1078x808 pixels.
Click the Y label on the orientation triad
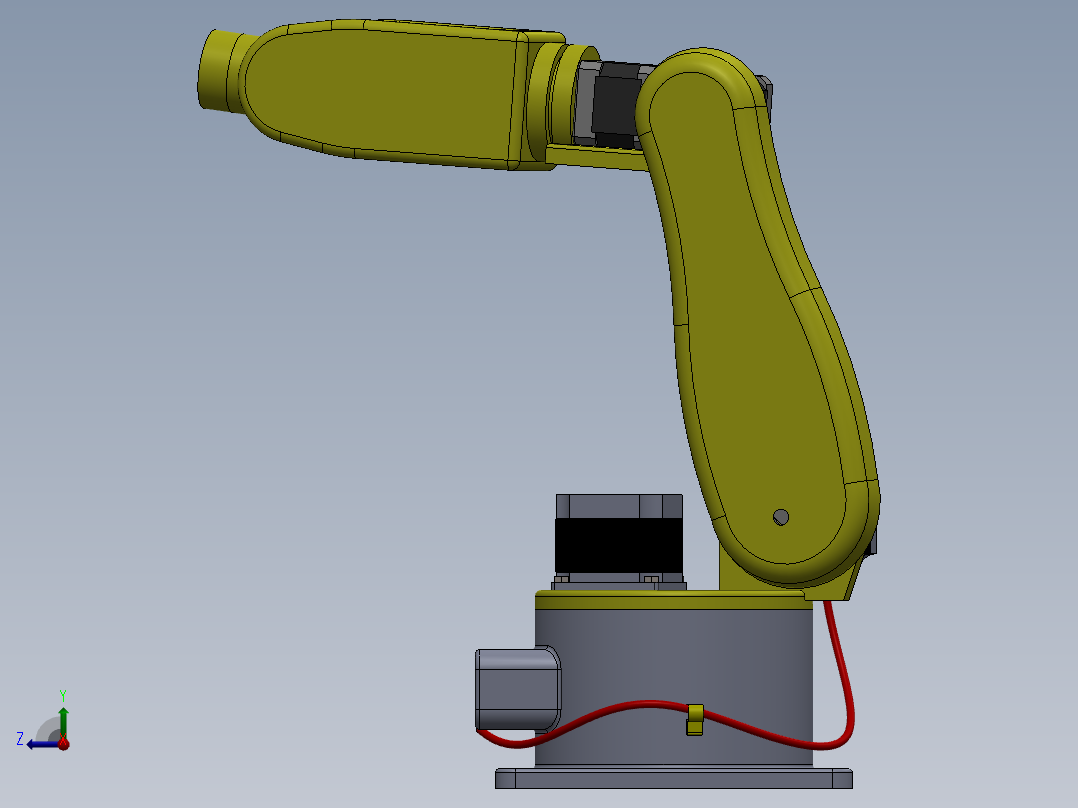63,695
